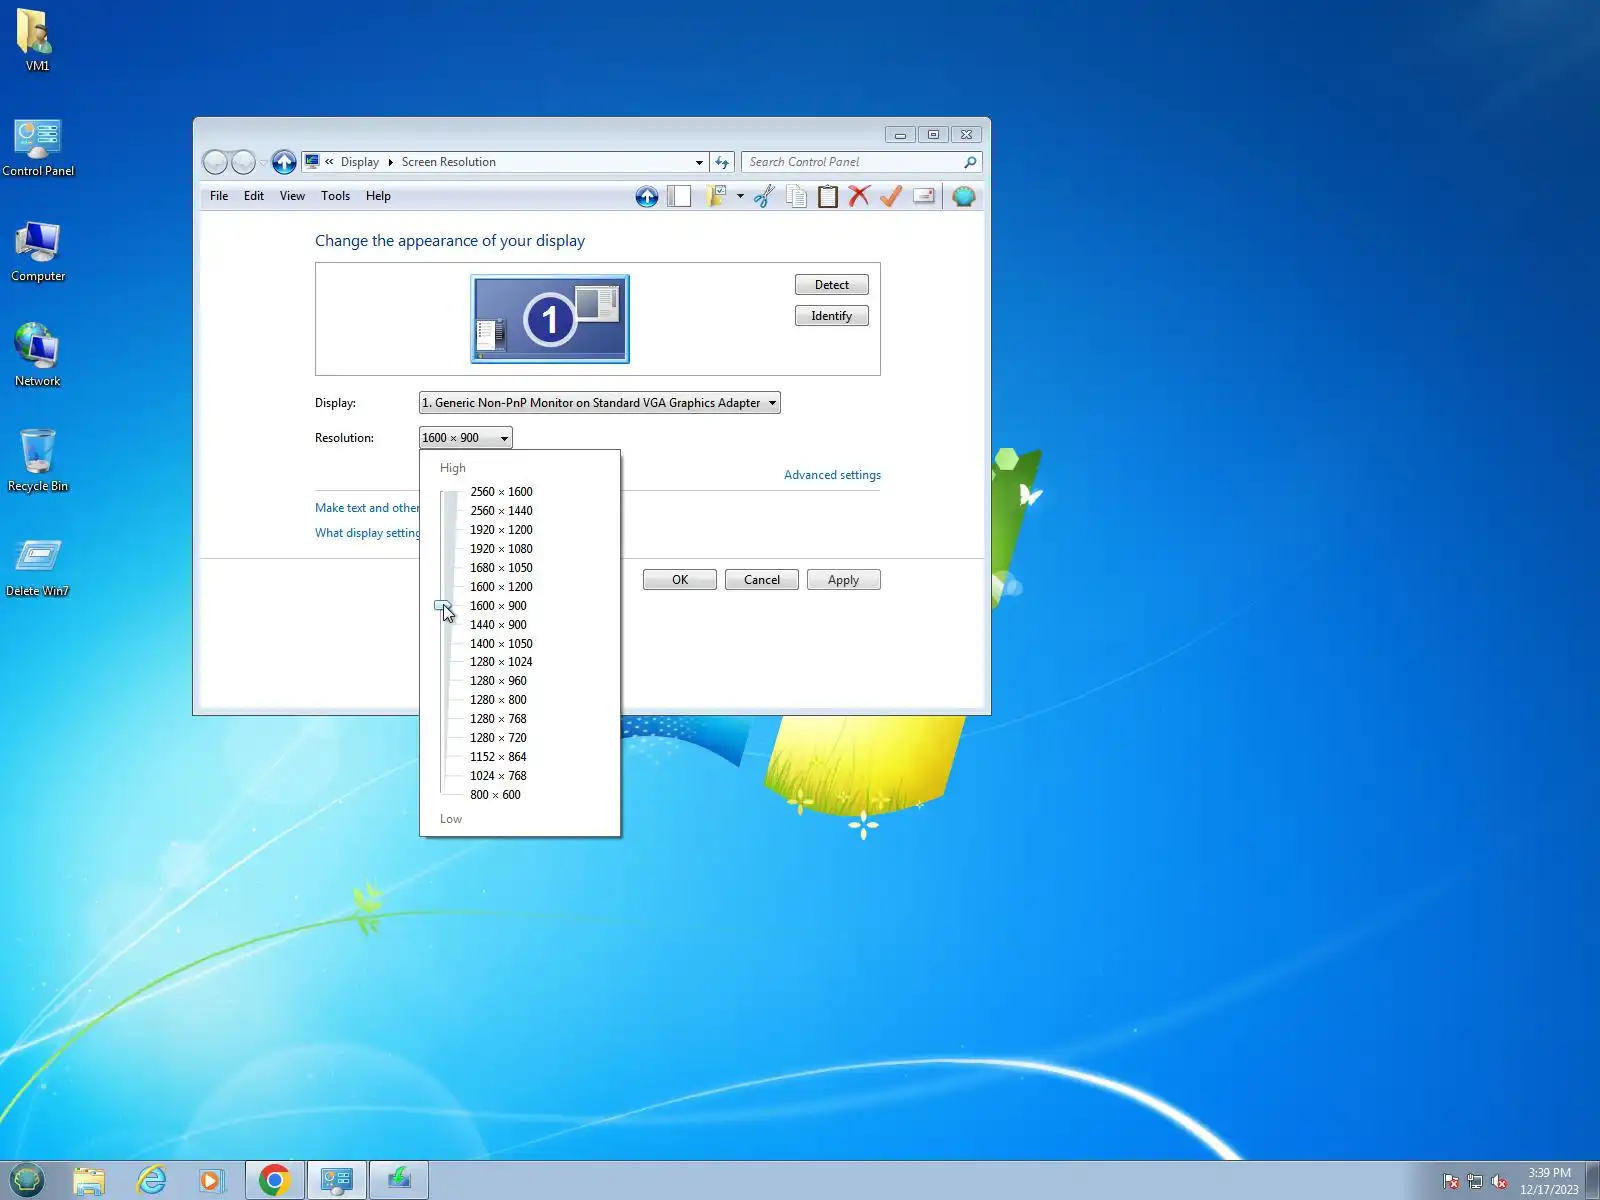
Task: Click the Back navigation button
Action: tap(215, 162)
